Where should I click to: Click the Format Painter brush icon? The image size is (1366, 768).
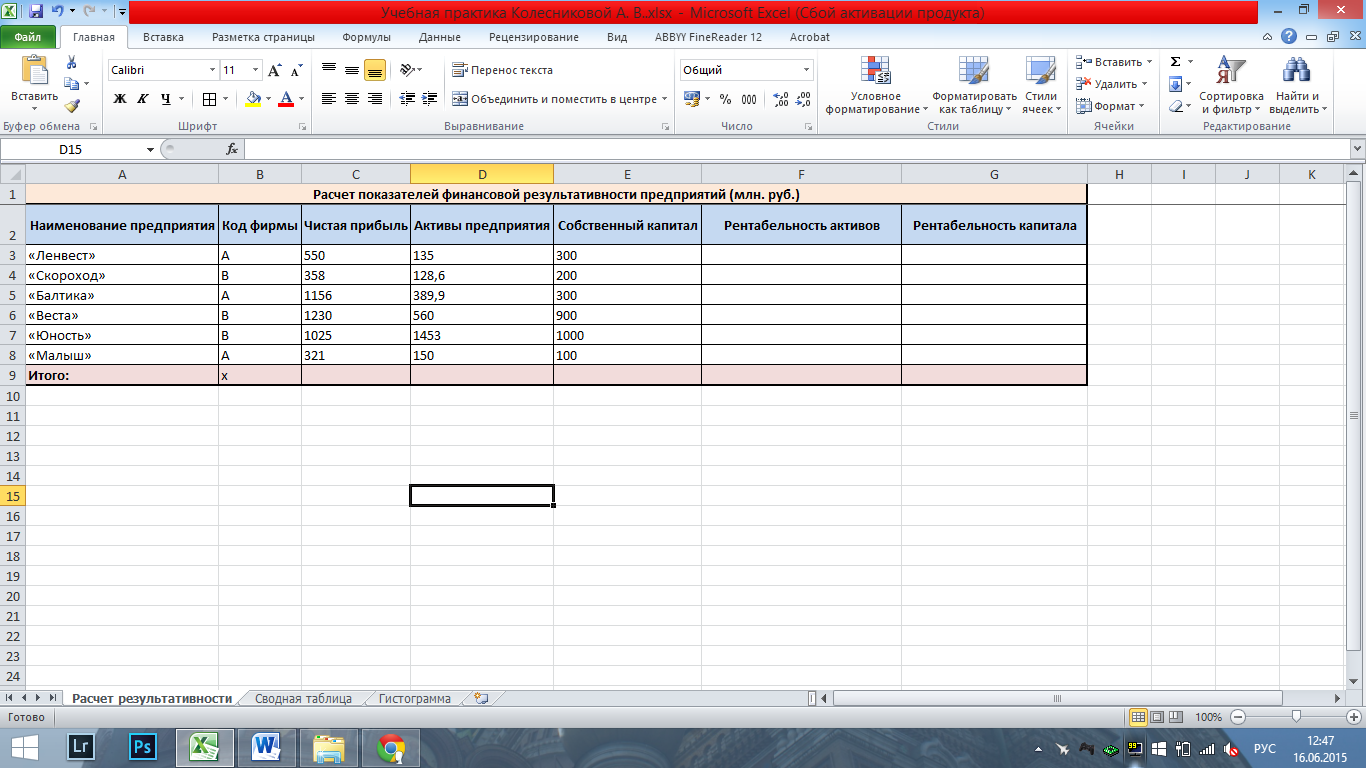[72, 105]
